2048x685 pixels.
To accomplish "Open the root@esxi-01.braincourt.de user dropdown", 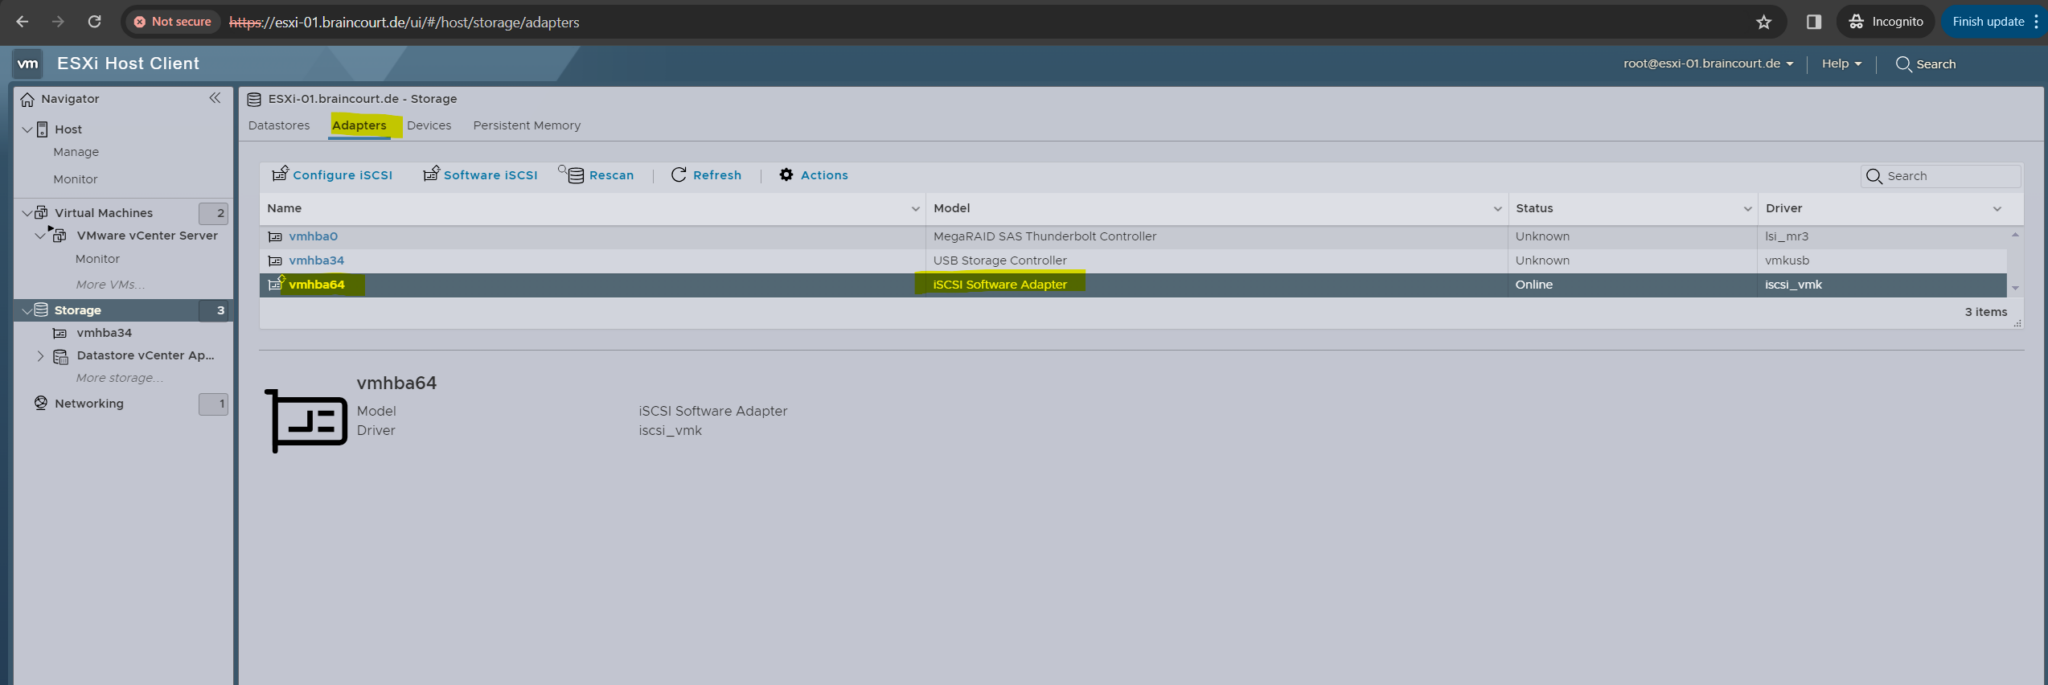I will (1708, 63).
